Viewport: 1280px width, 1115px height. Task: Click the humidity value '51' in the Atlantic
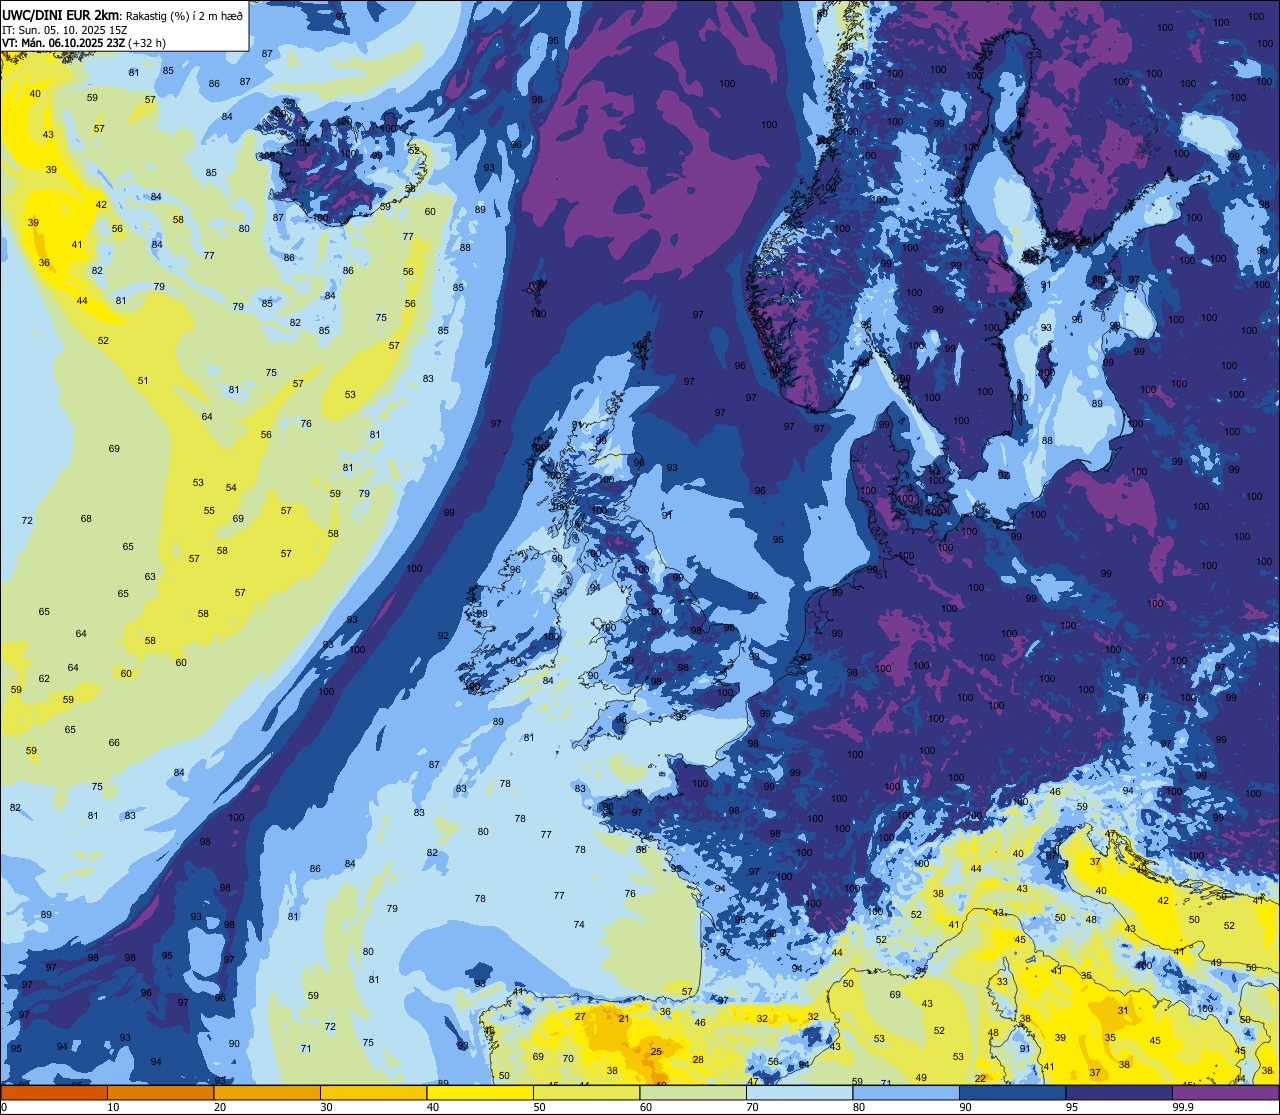point(143,380)
